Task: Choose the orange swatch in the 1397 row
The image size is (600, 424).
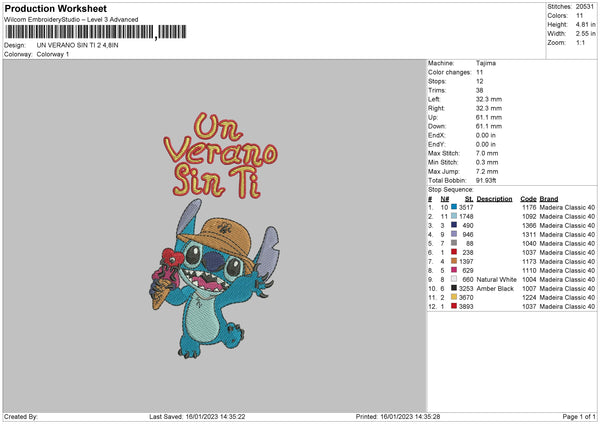Action: tap(454, 261)
